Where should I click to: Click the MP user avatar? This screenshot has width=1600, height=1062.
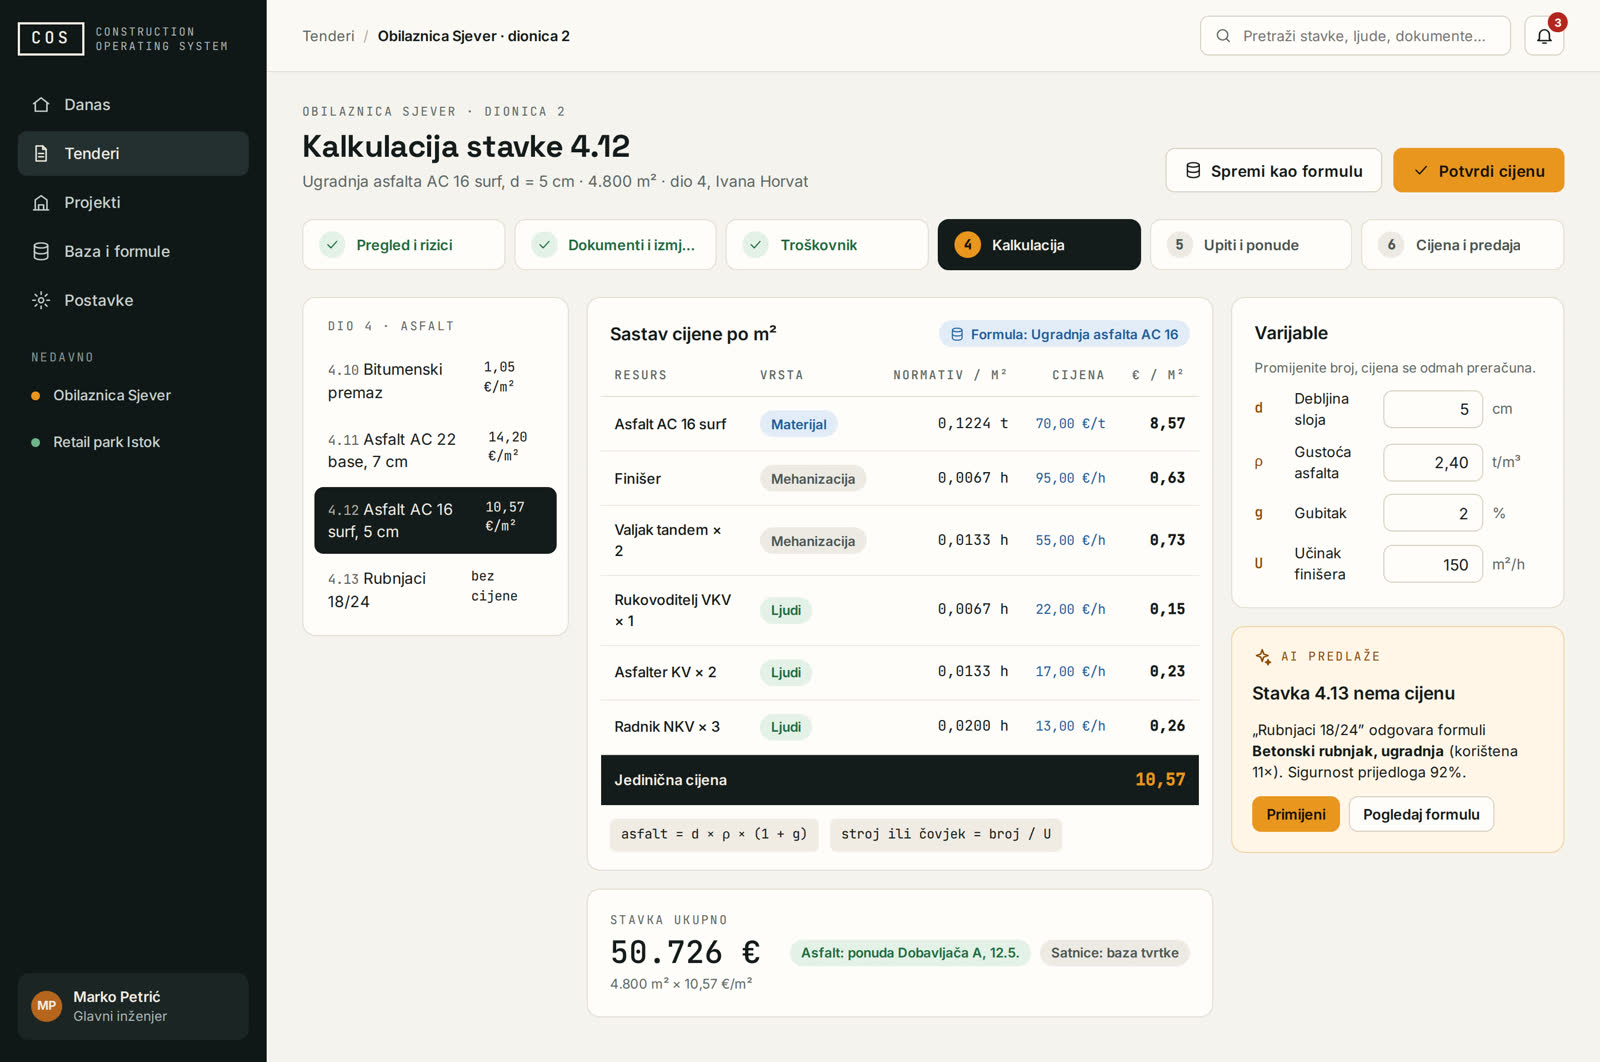click(47, 1006)
